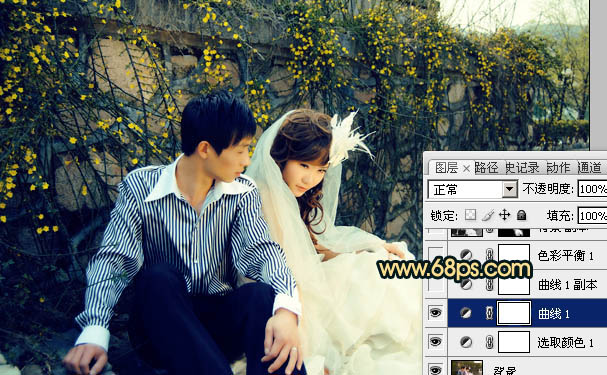
Task: Switch to the 通道 tab
Action: pyautogui.click(x=589, y=168)
